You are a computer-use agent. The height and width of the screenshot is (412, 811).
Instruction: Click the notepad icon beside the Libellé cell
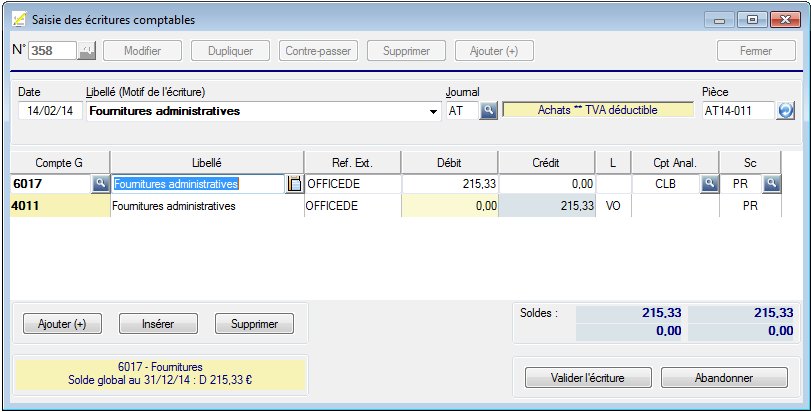[x=294, y=184]
